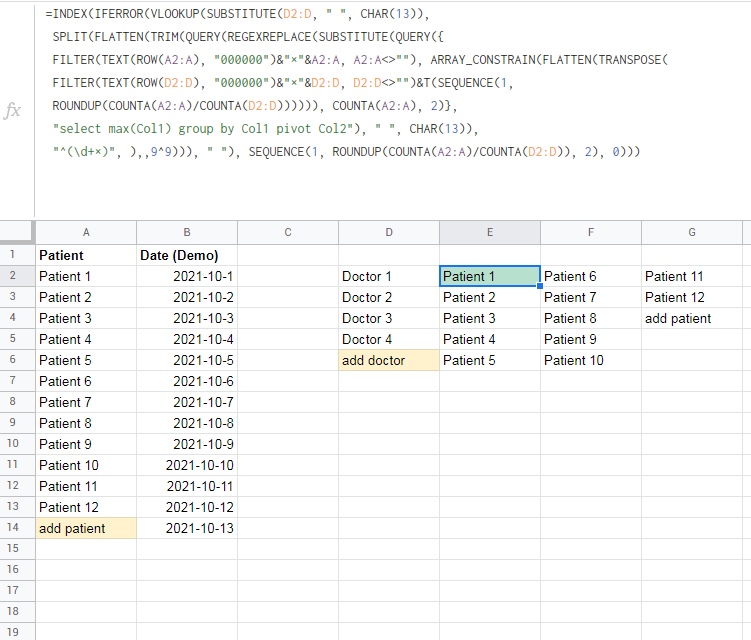This screenshot has width=751, height=640.
Task: Click 'Patient 2' in column E
Action: tap(490, 297)
